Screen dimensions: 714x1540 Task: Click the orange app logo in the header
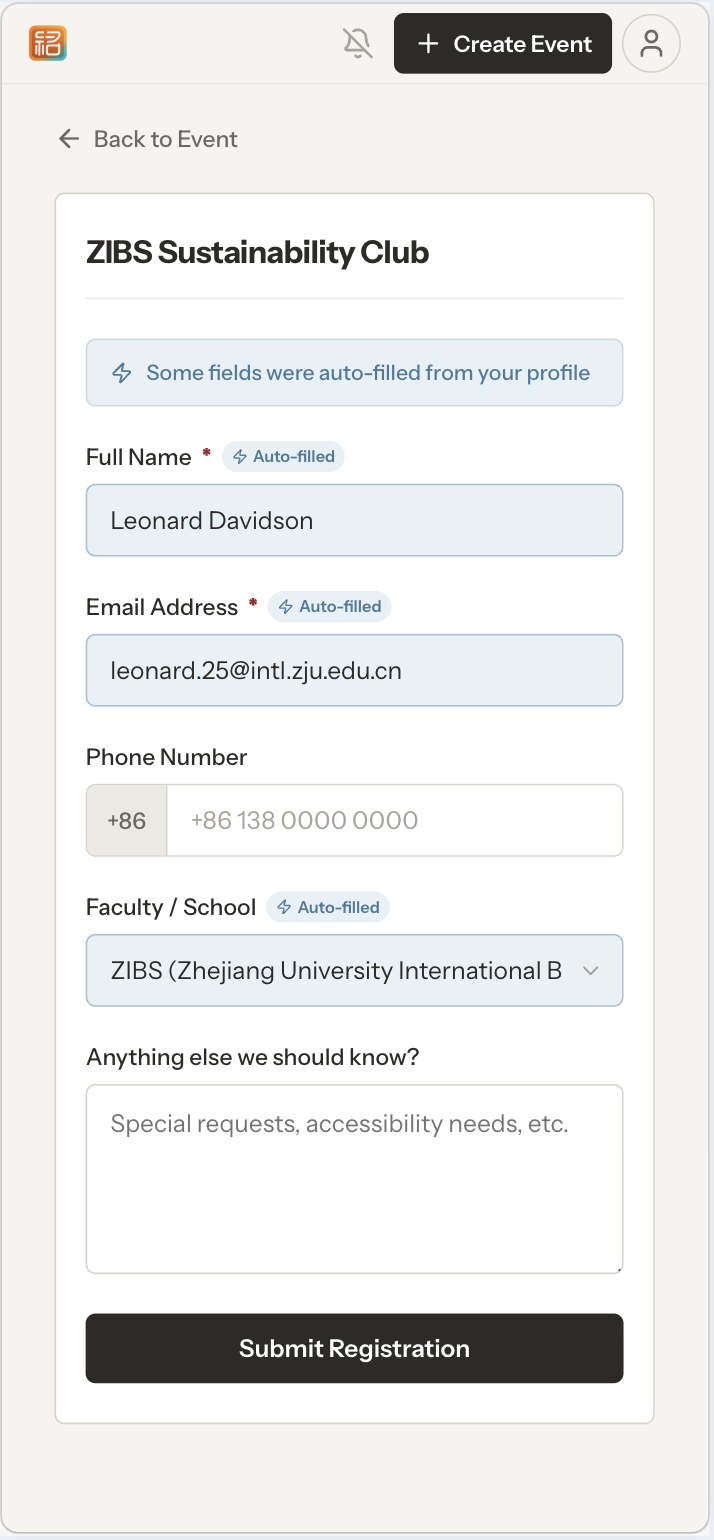click(47, 43)
